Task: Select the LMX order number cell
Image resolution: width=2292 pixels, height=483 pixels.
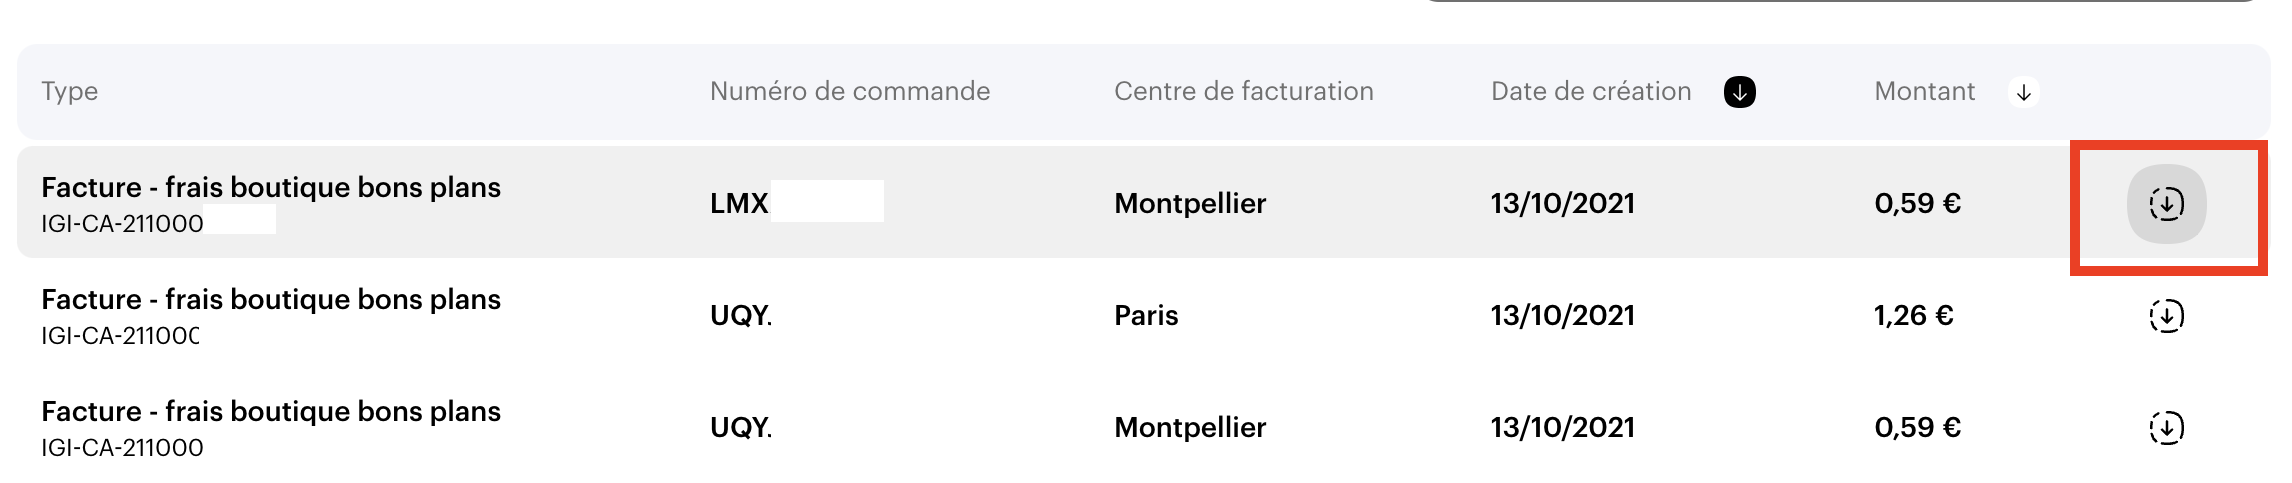Action: coord(740,204)
